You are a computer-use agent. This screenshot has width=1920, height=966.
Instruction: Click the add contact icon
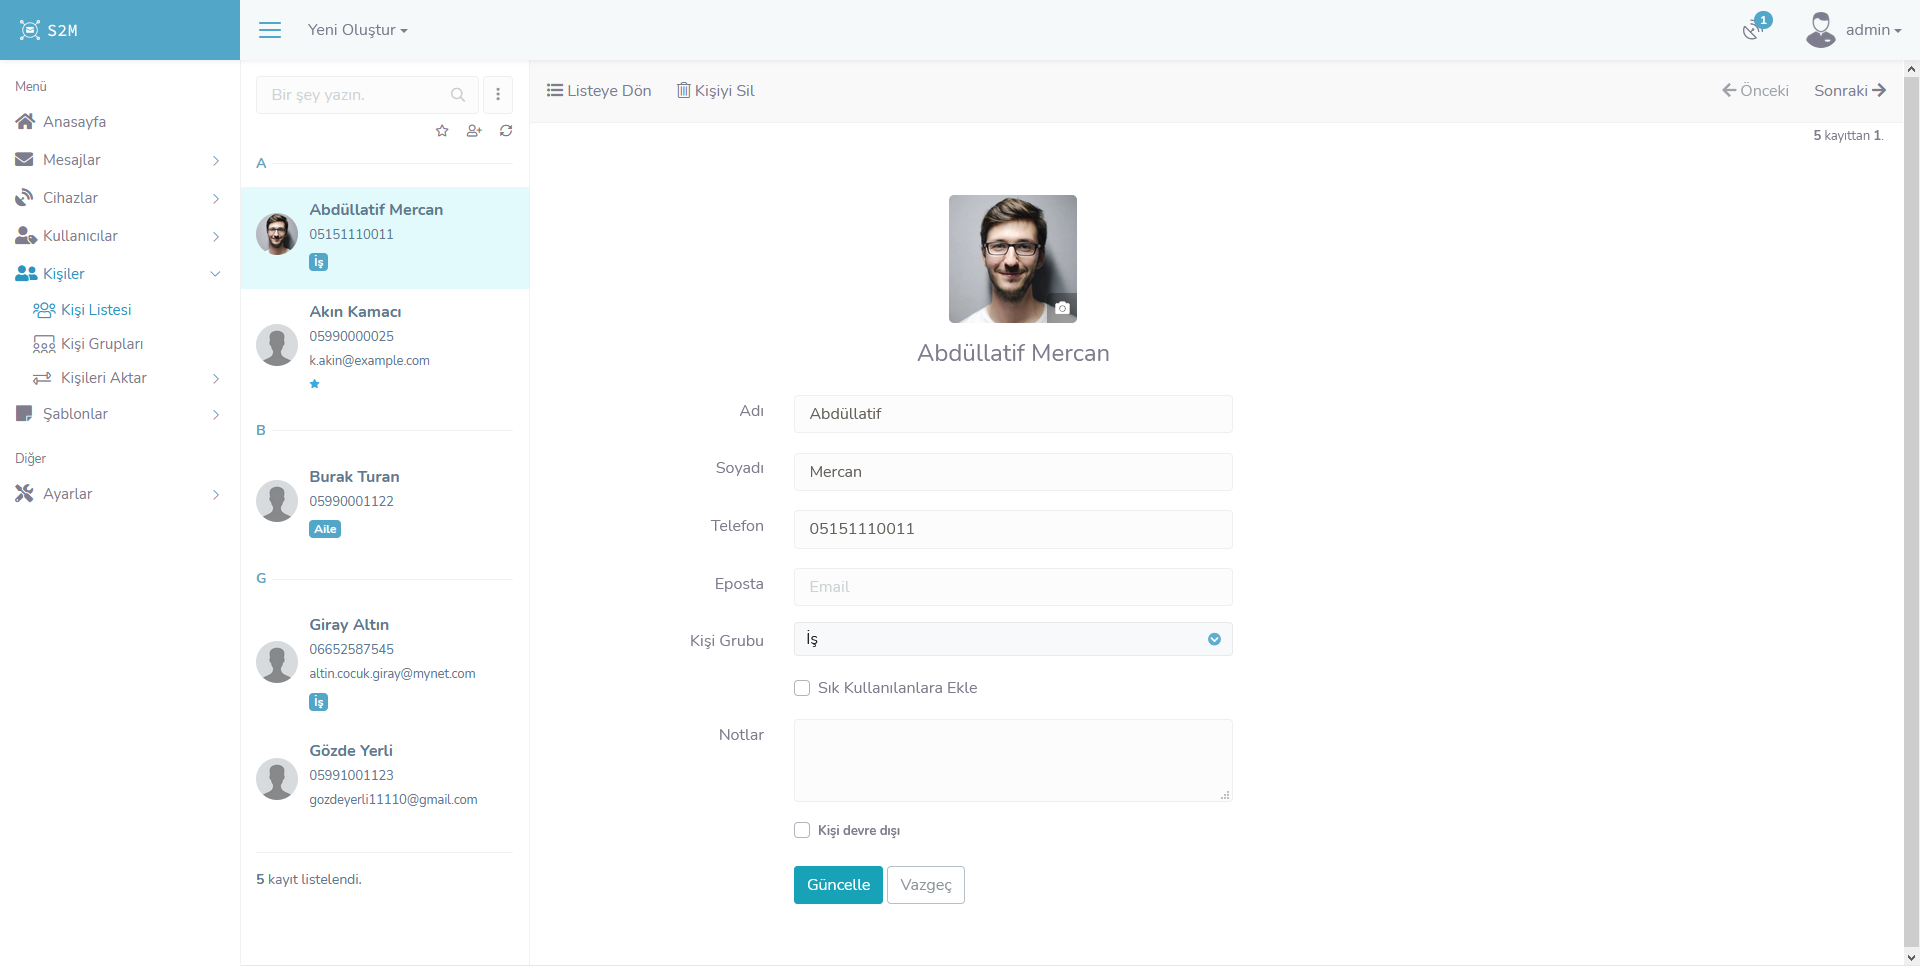click(x=474, y=131)
